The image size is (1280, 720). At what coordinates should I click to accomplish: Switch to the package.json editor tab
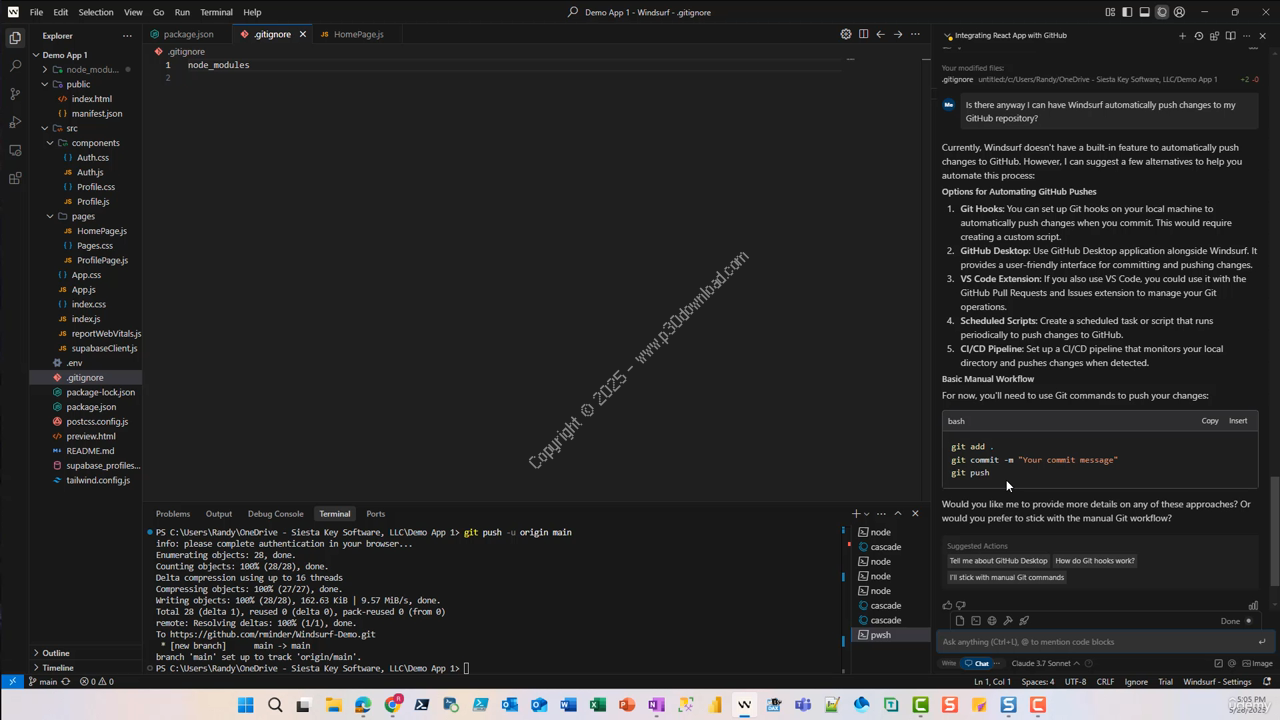tap(188, 34)
